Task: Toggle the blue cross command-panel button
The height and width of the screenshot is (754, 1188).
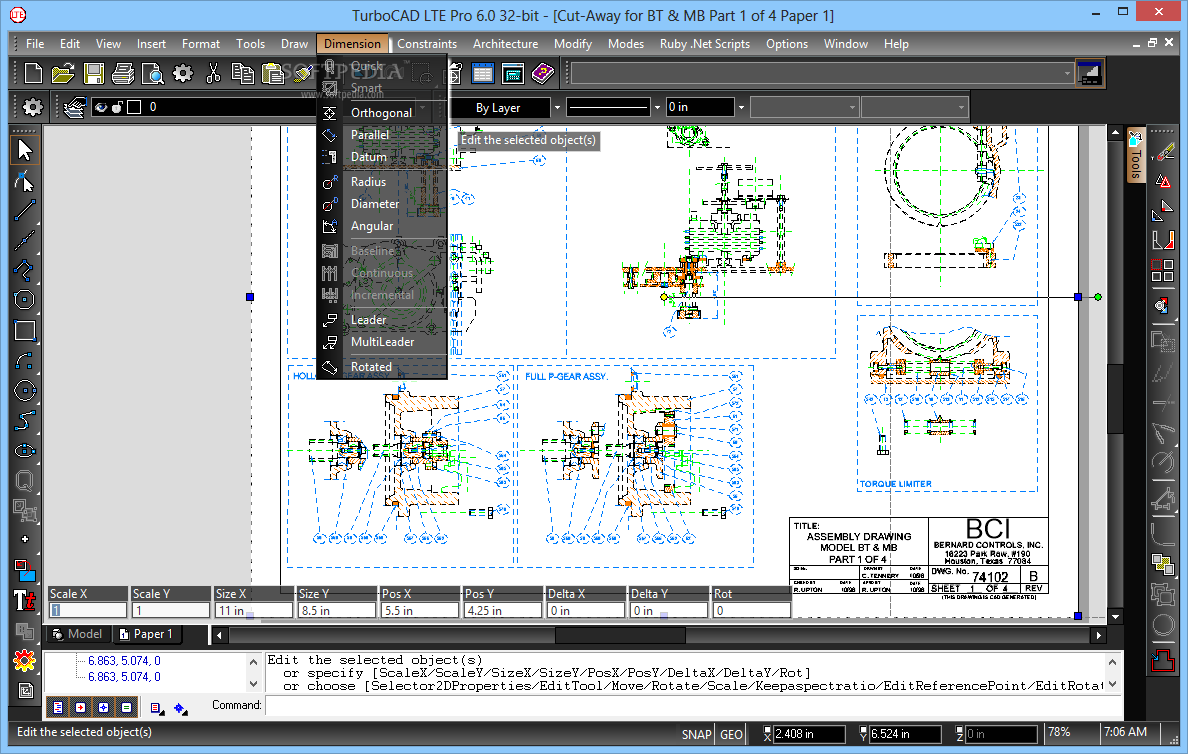Action: [103, 708]
